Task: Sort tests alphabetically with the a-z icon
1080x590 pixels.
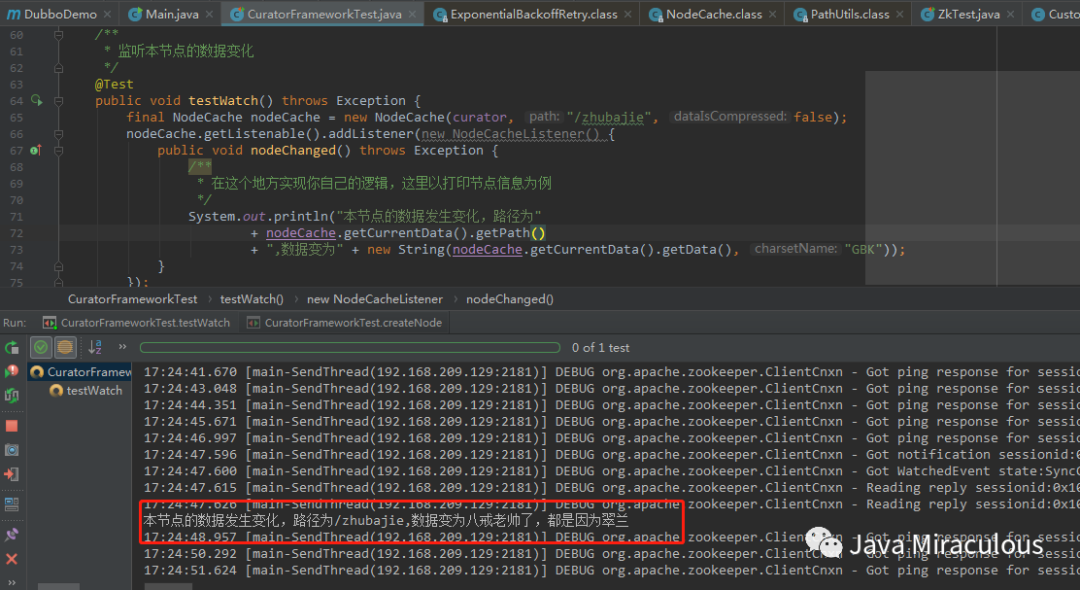Action: [95, 348]
